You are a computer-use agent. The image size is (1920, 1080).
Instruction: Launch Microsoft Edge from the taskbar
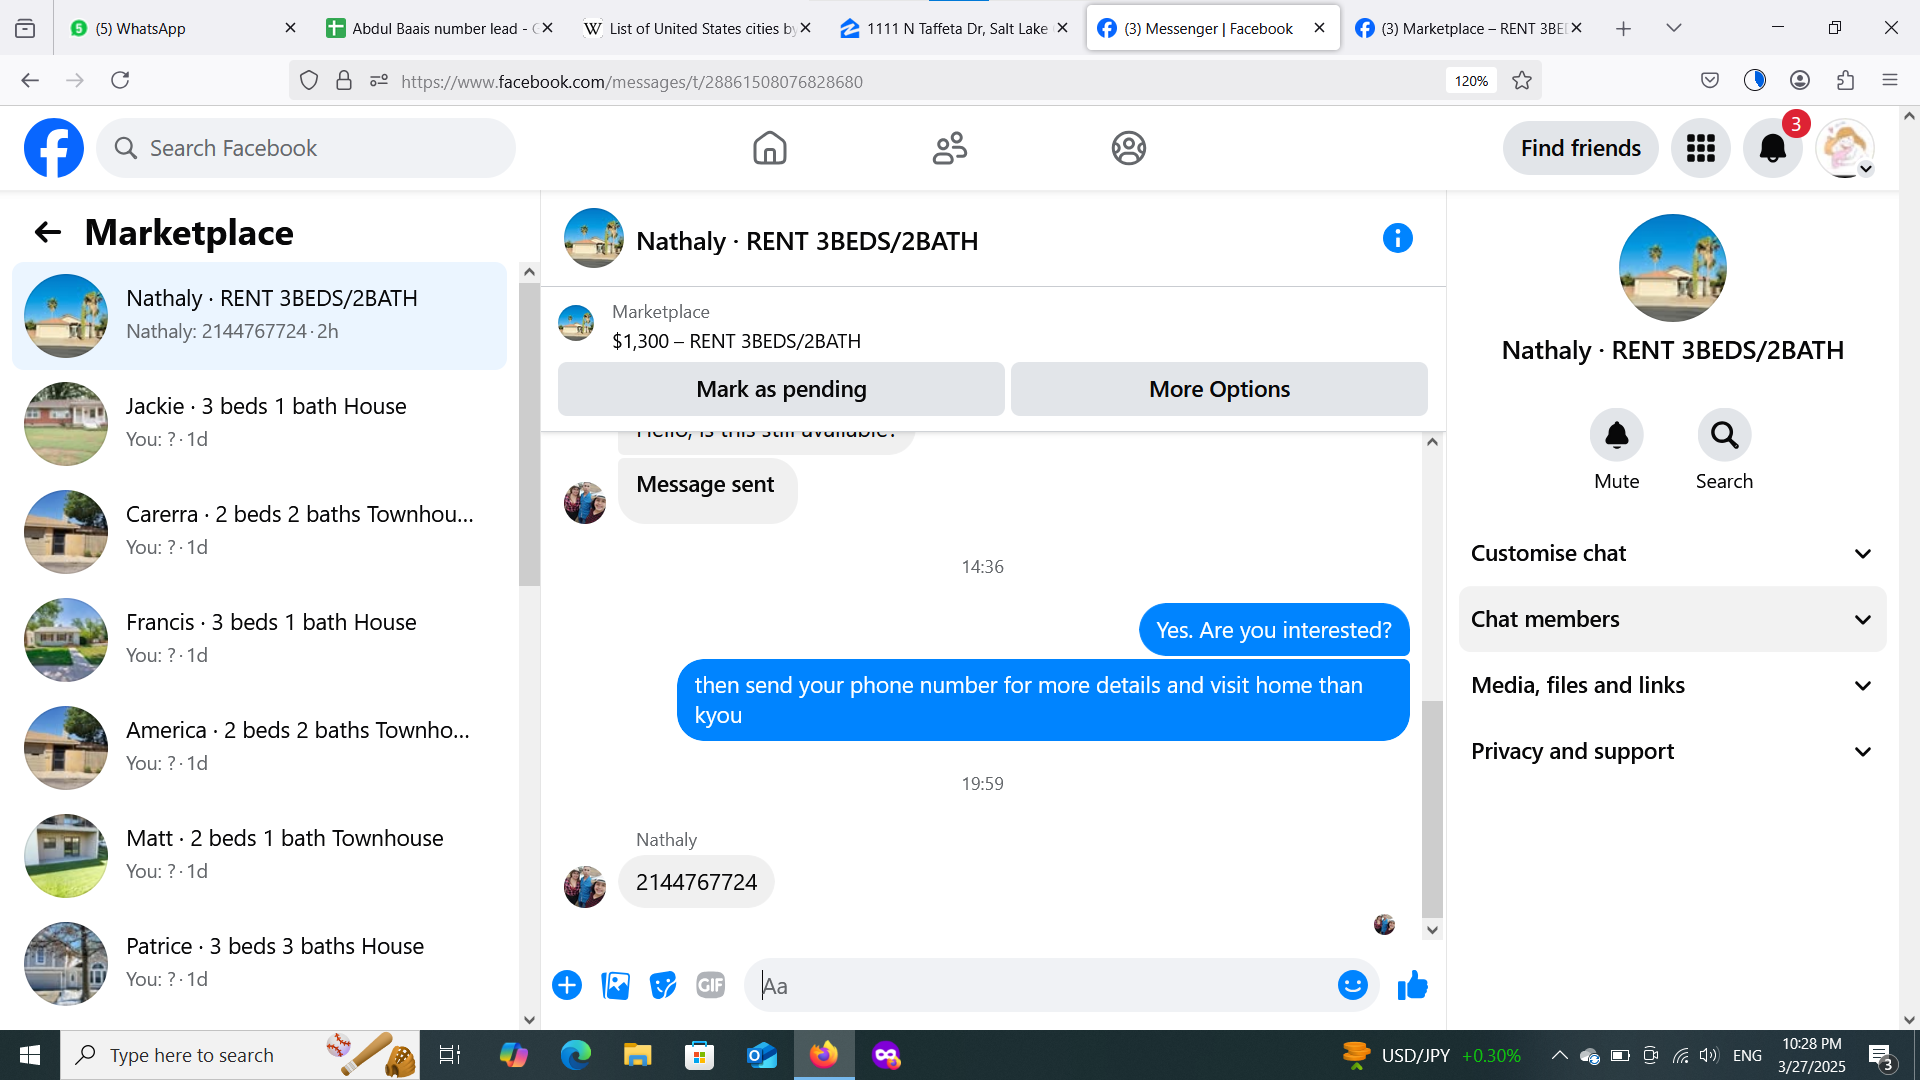click(x=576, y=1055)
